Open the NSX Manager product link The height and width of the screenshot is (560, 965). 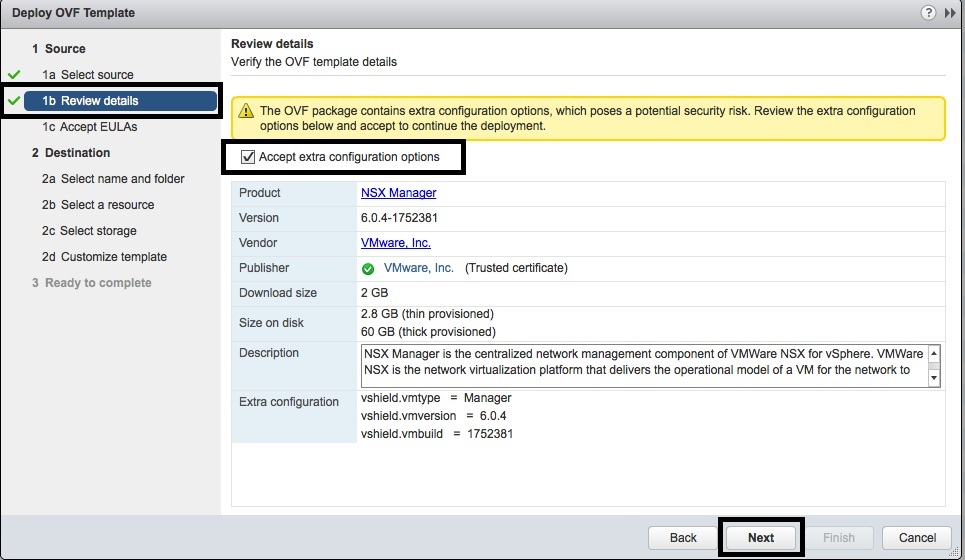point(398,193)
